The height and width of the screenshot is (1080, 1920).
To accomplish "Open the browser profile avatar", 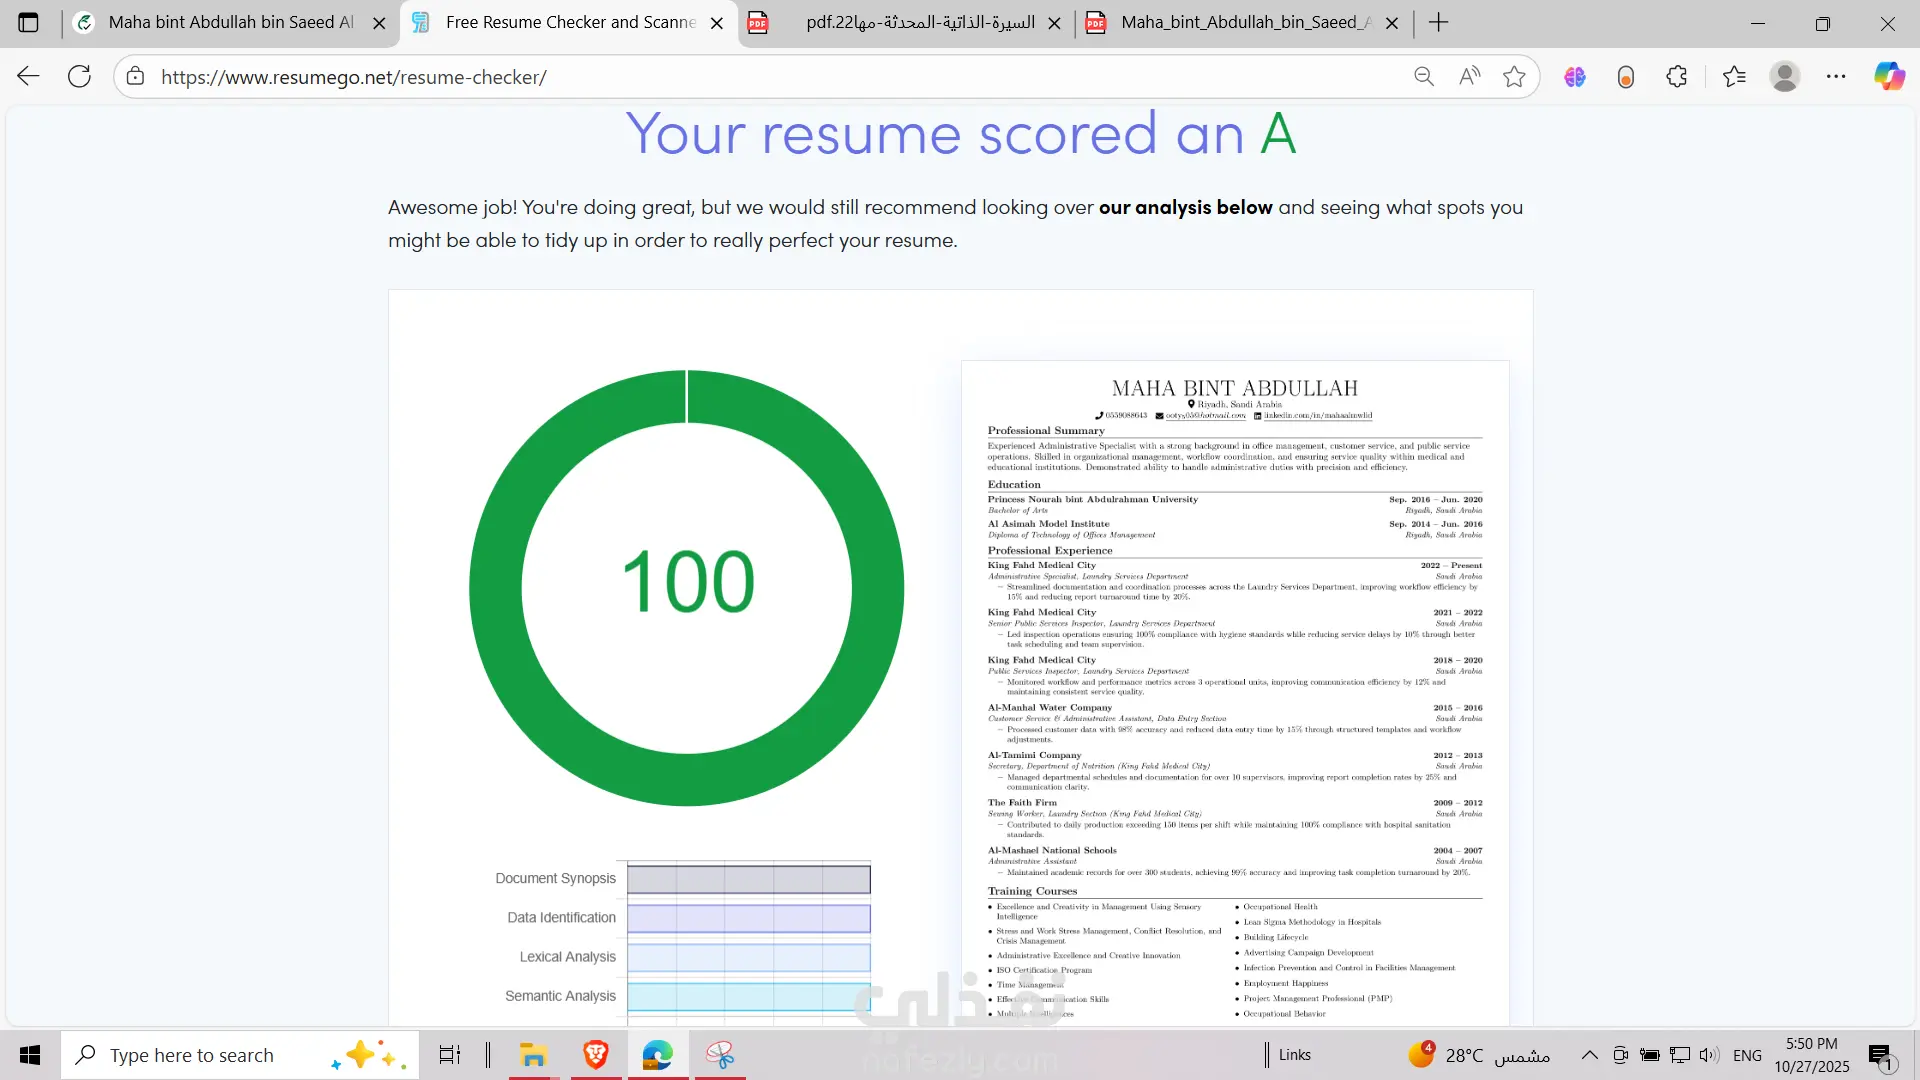I will 1785,77.
